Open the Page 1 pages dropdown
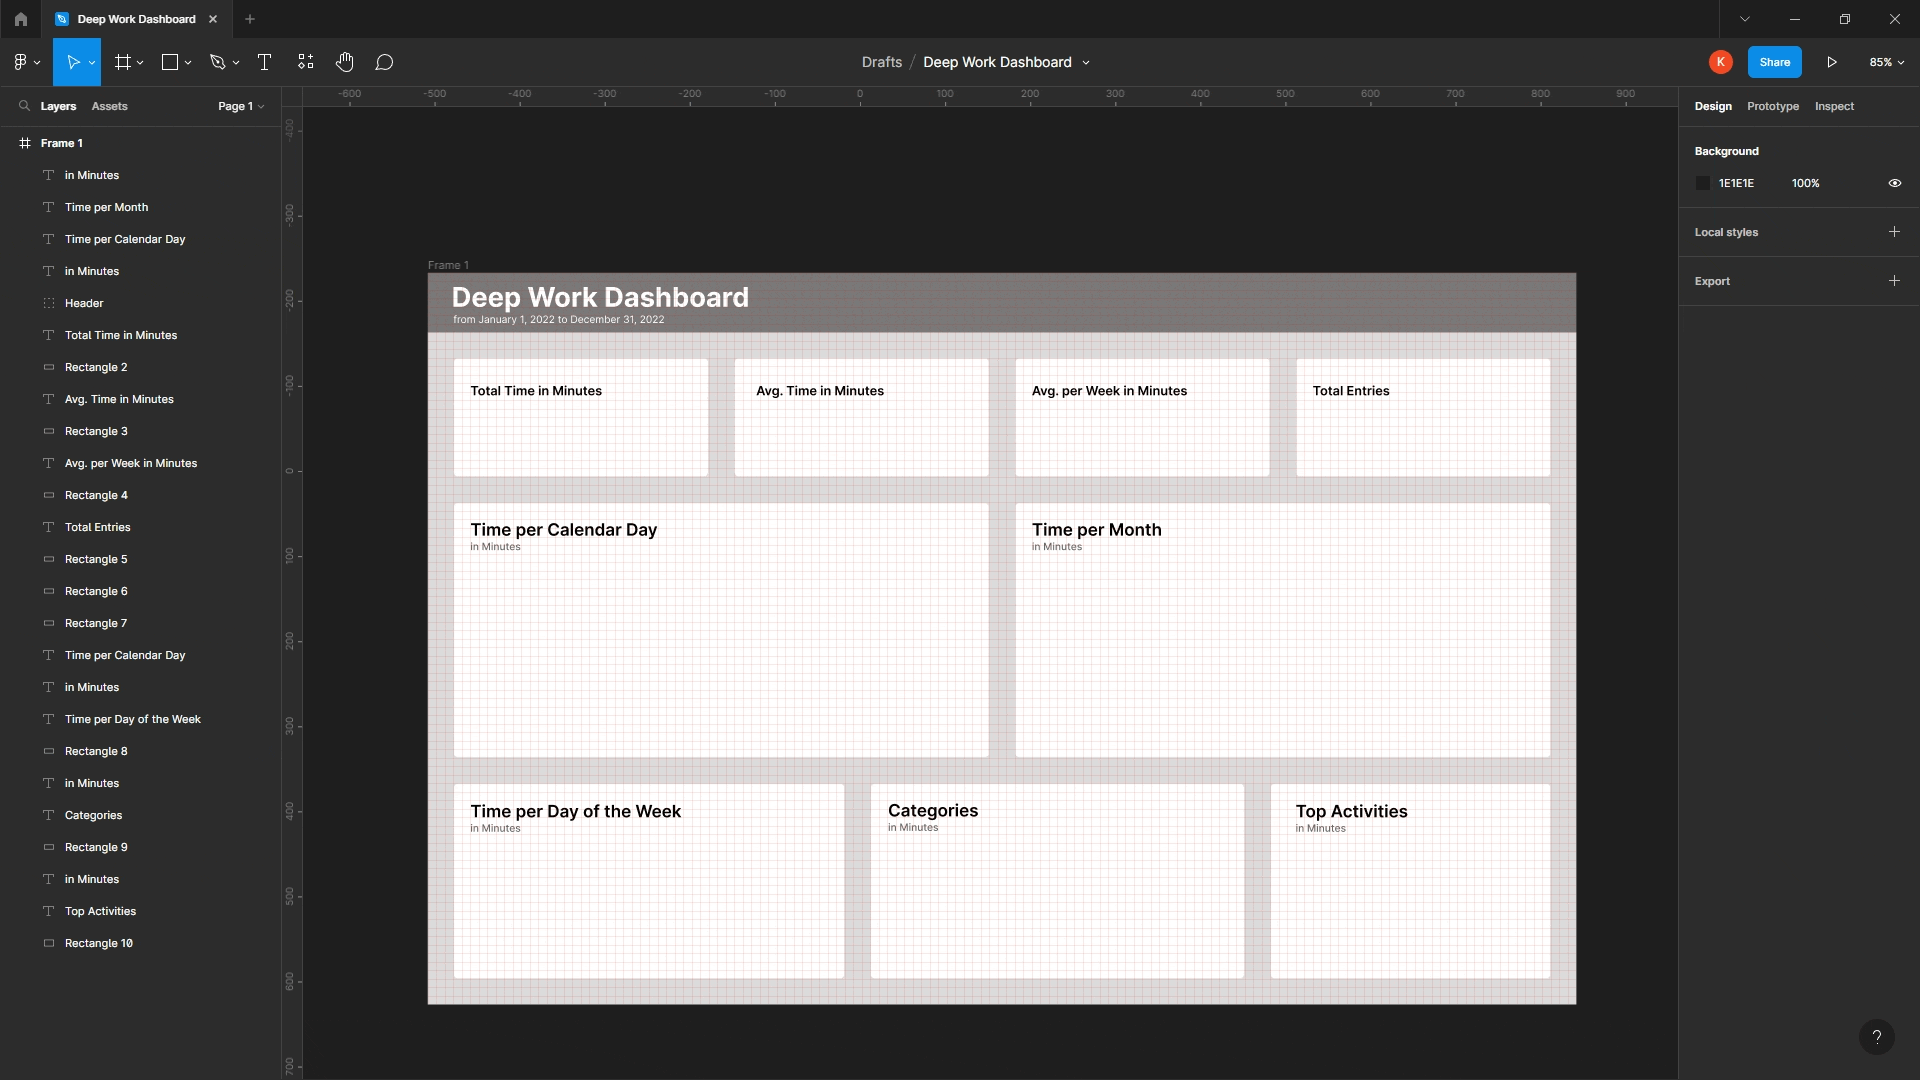This screenshot has width=1920, height=1080. tap(241, 106)
